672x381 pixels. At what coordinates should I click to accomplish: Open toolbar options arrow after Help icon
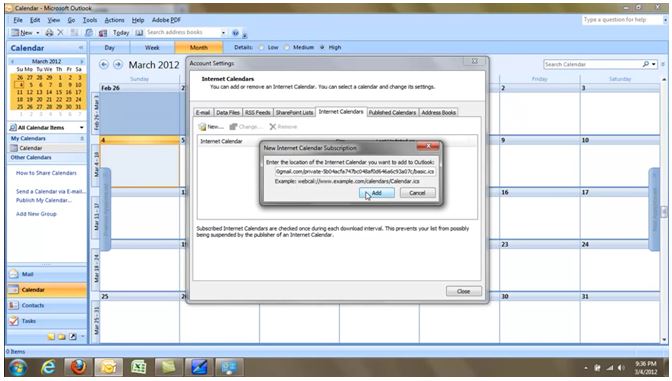click(x=244, y=35)
